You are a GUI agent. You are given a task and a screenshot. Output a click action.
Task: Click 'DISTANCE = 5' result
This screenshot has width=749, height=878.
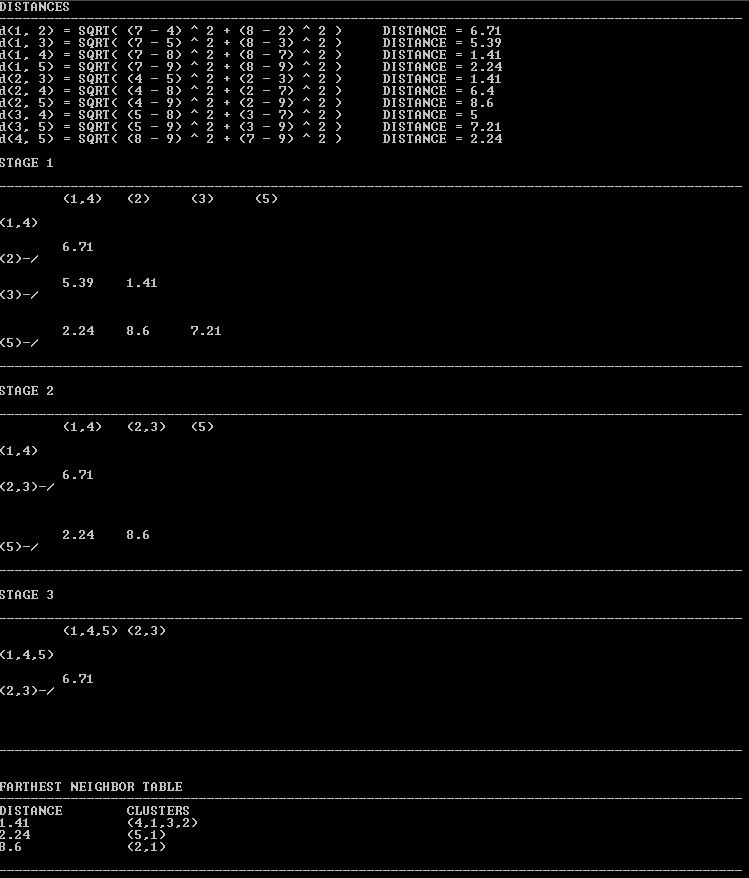tap(430, 115)
